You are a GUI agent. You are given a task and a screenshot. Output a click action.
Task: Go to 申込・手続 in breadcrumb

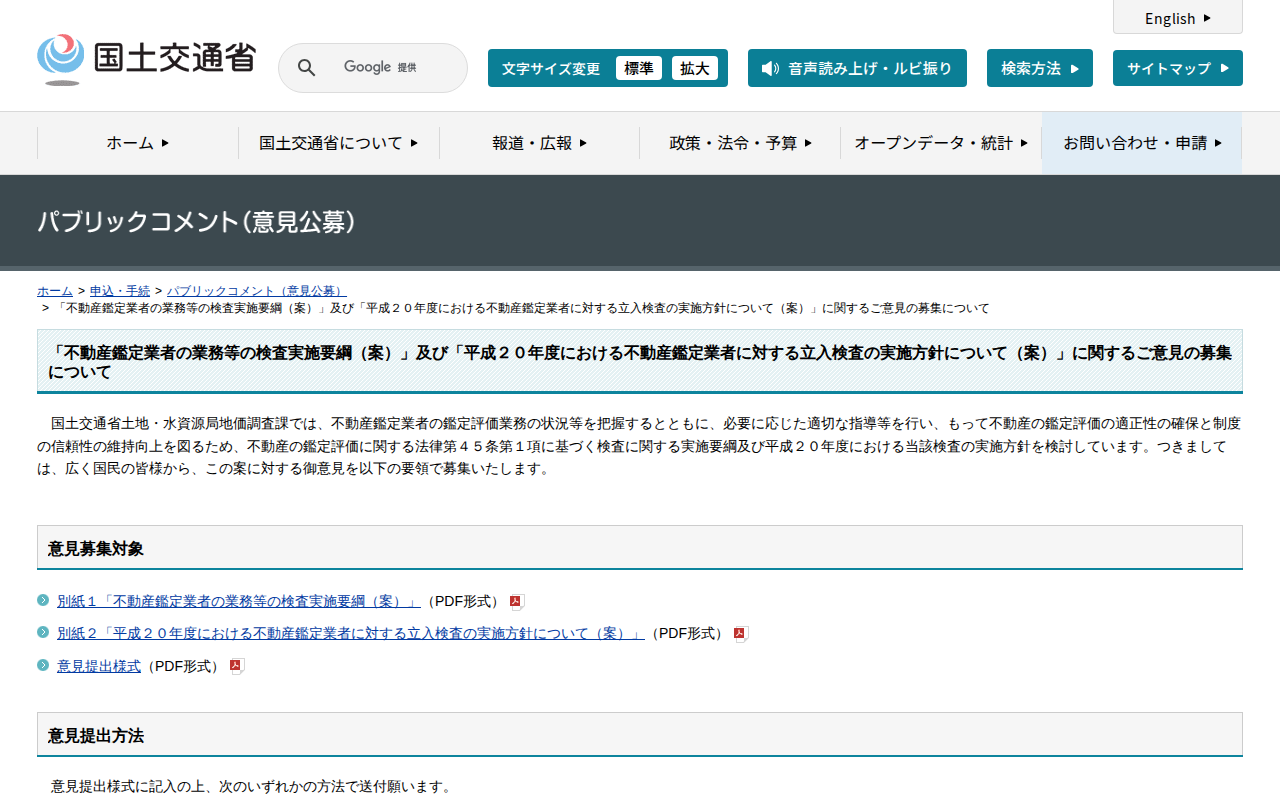pyautogui.click(x=120, y=291)
